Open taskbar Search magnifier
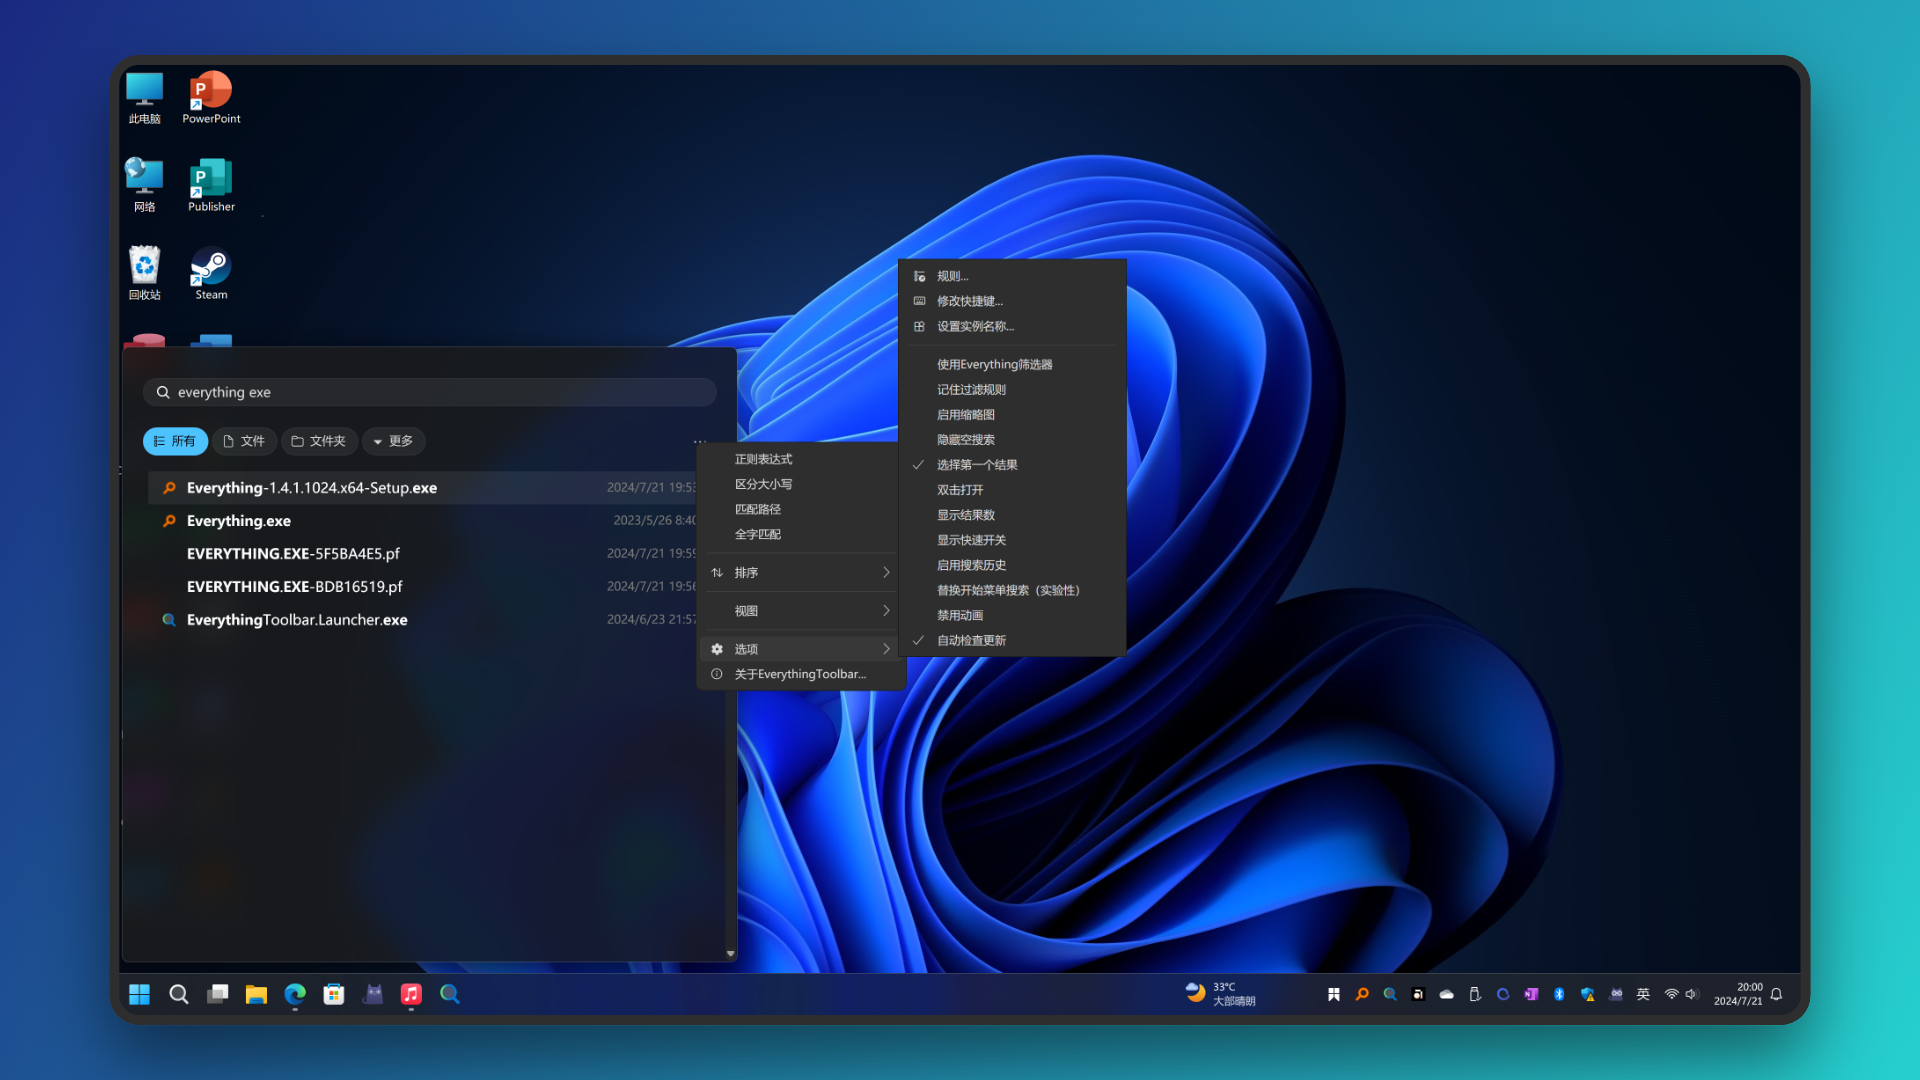1920x1080 pixels. coord(178,994)
